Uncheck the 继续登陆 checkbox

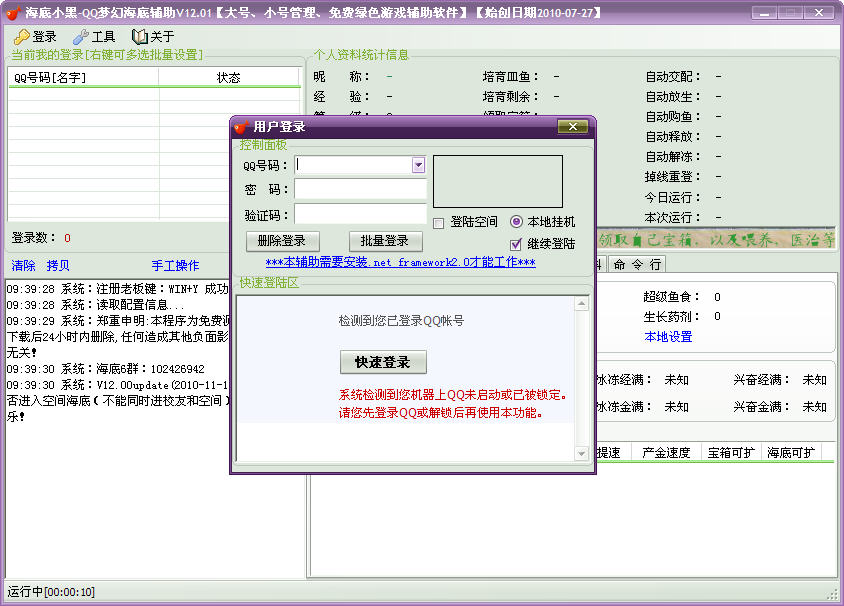click(516, 244)
